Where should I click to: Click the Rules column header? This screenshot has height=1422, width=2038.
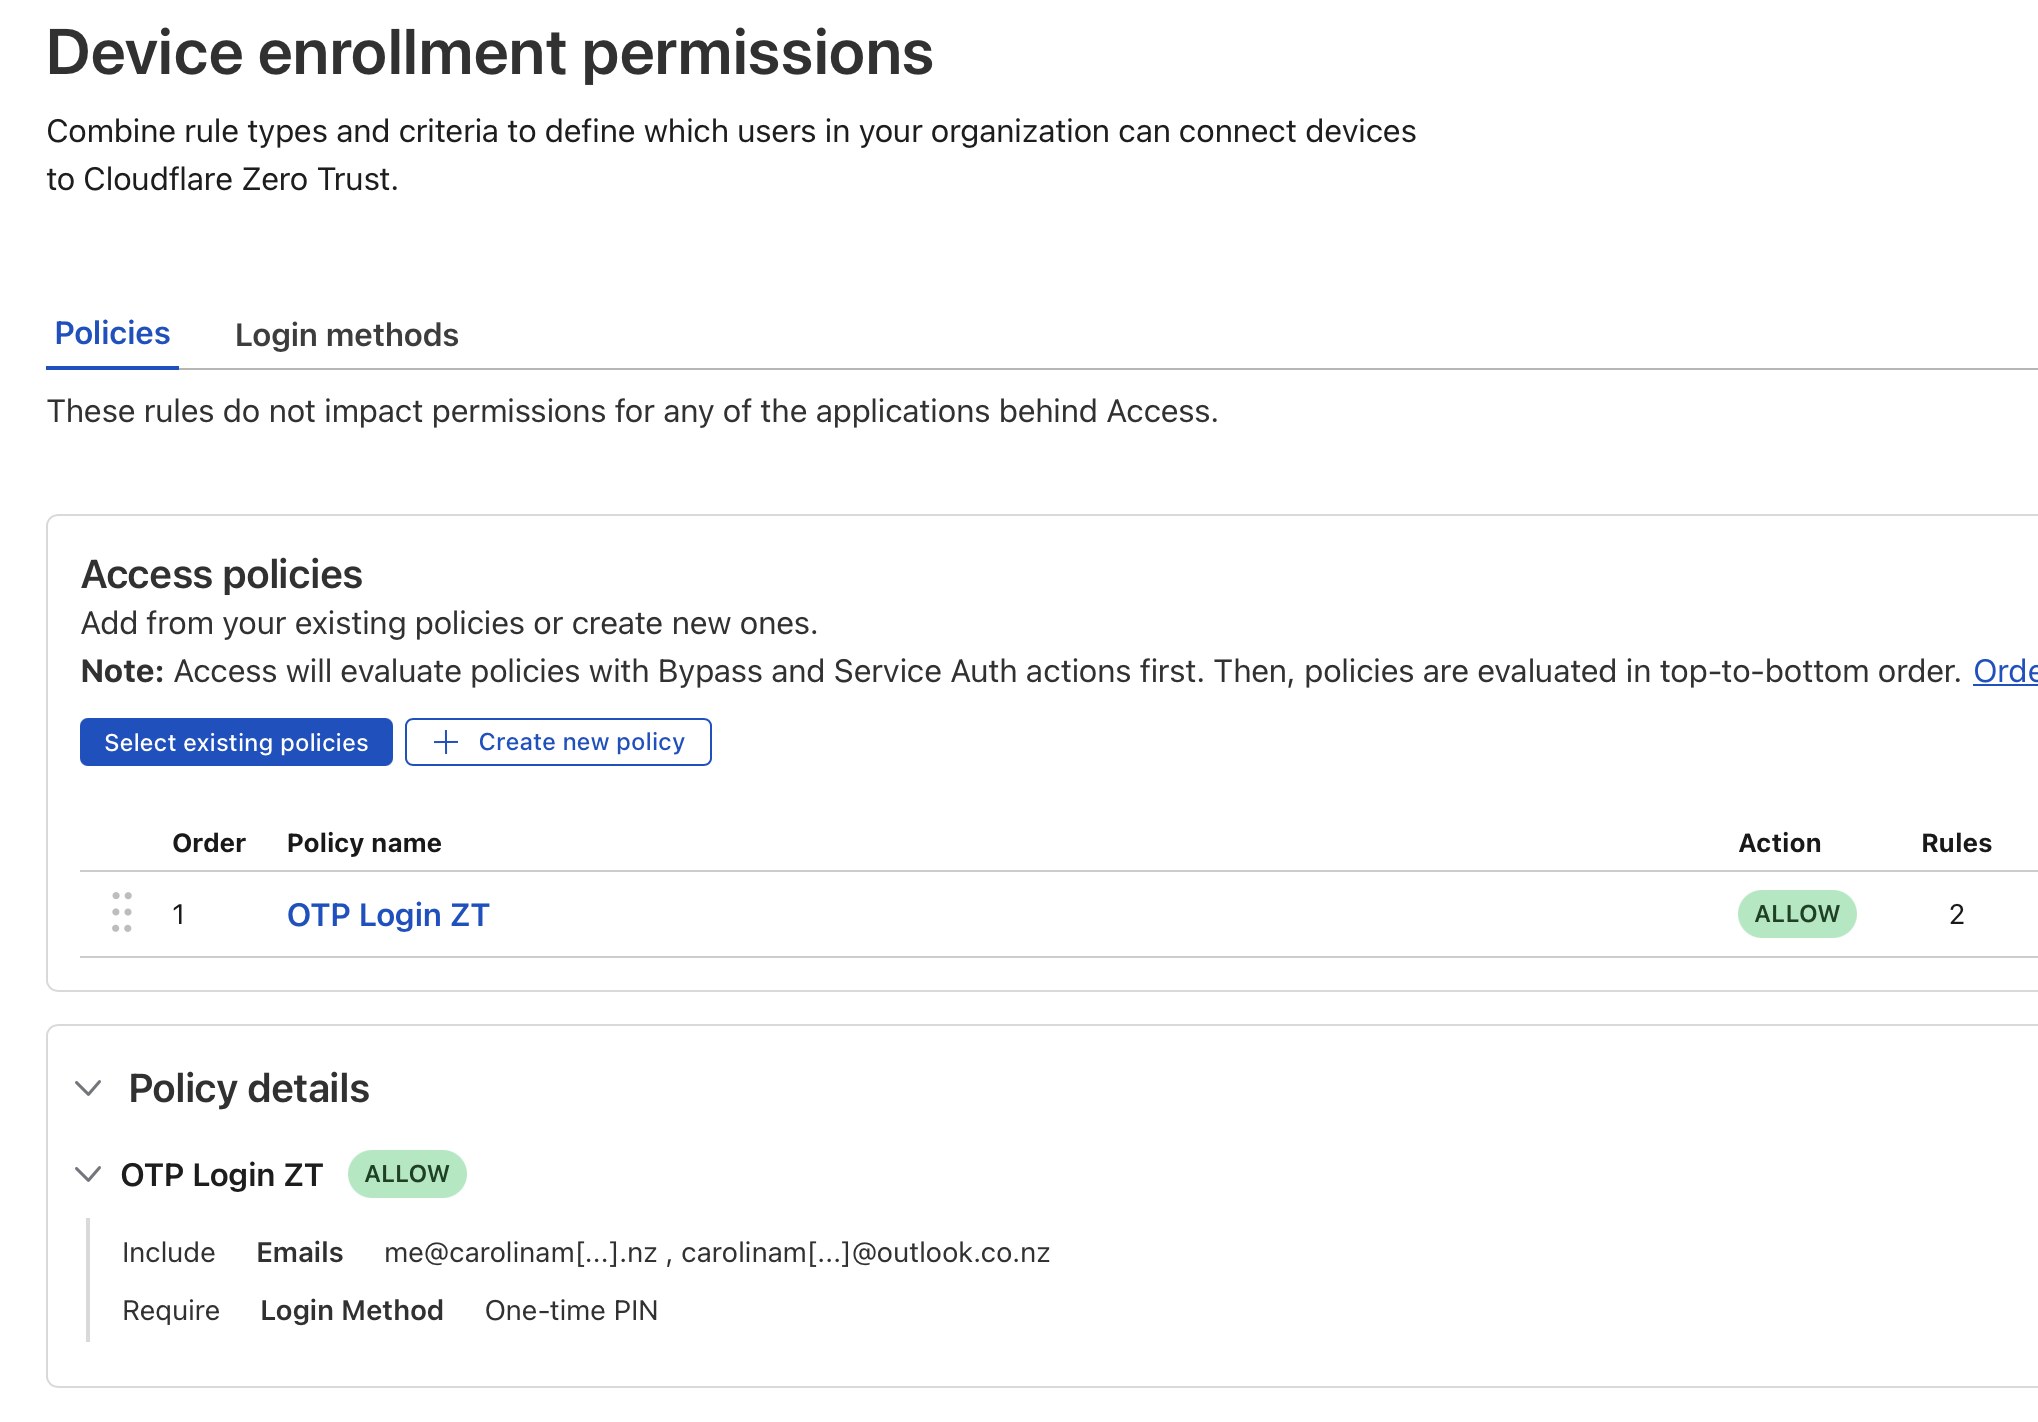pyautogui.click(x=1955, y=843)
